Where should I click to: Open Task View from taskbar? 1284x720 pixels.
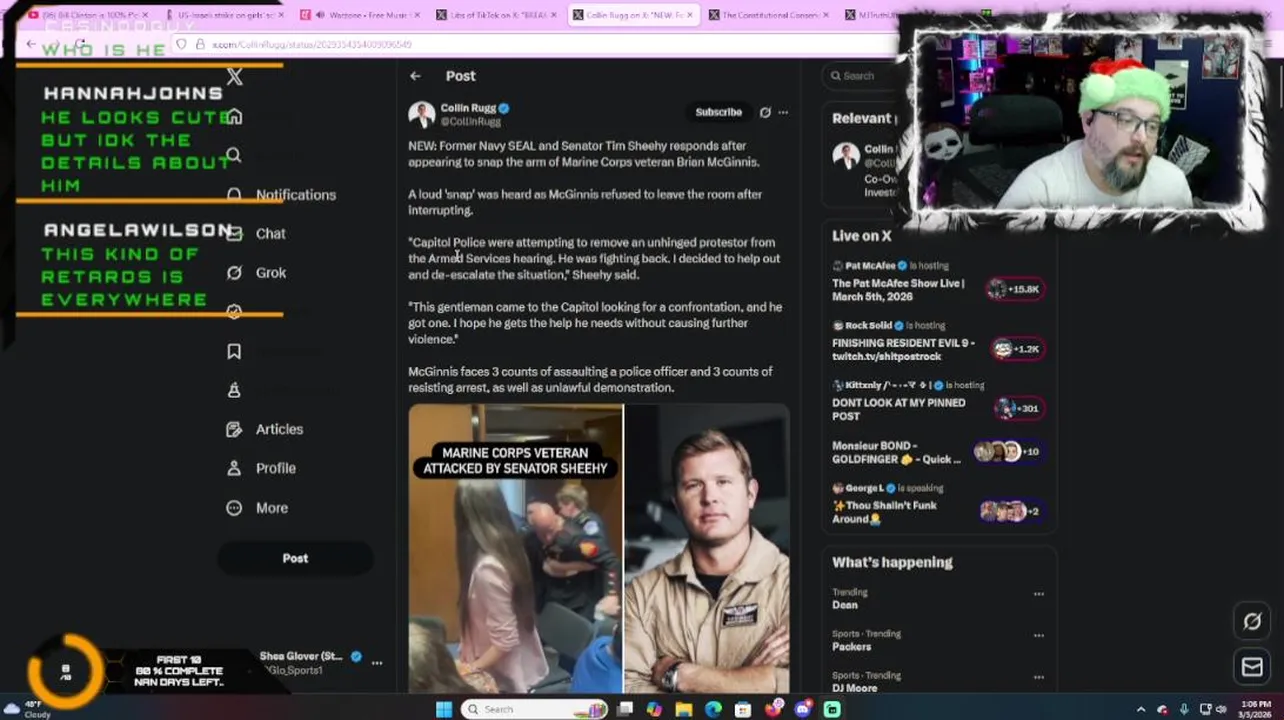625,710
